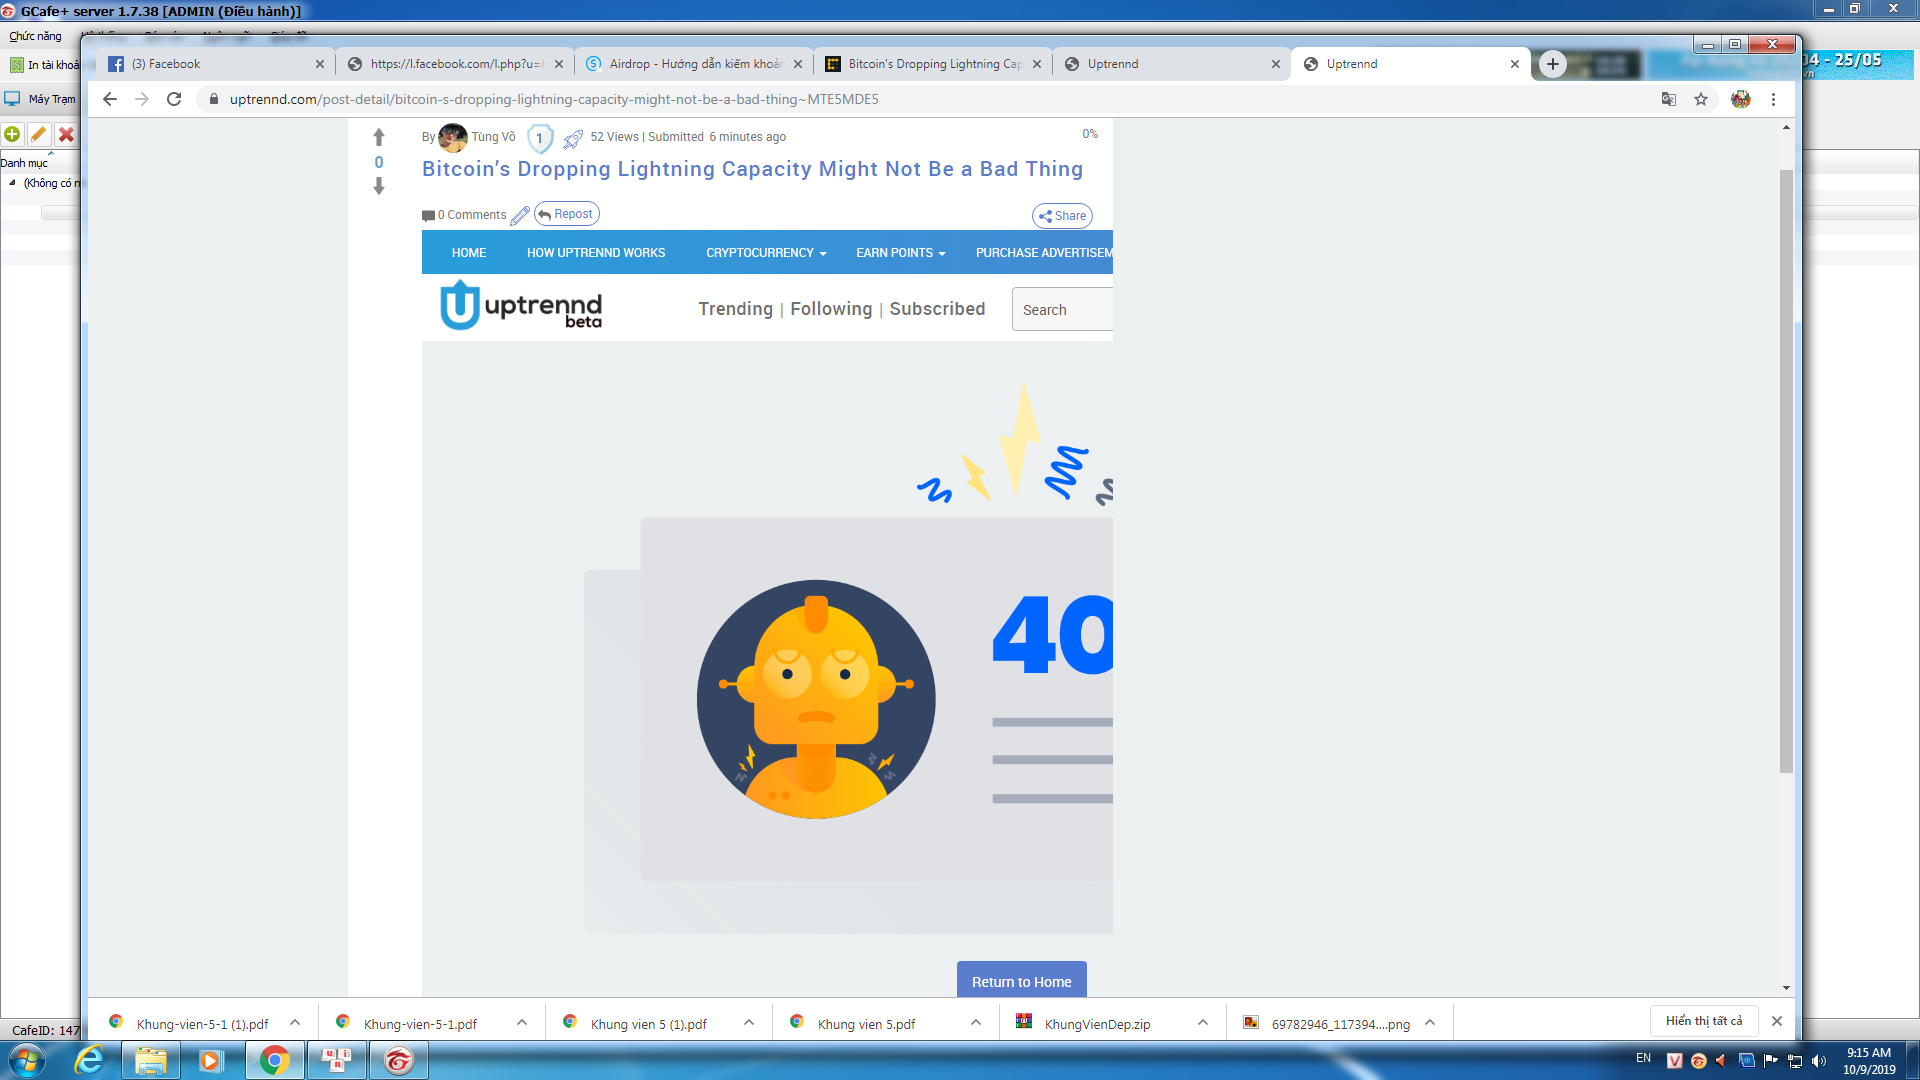Click the Repost button
Screen dimensions: 1920x1080
coord(567,214)
